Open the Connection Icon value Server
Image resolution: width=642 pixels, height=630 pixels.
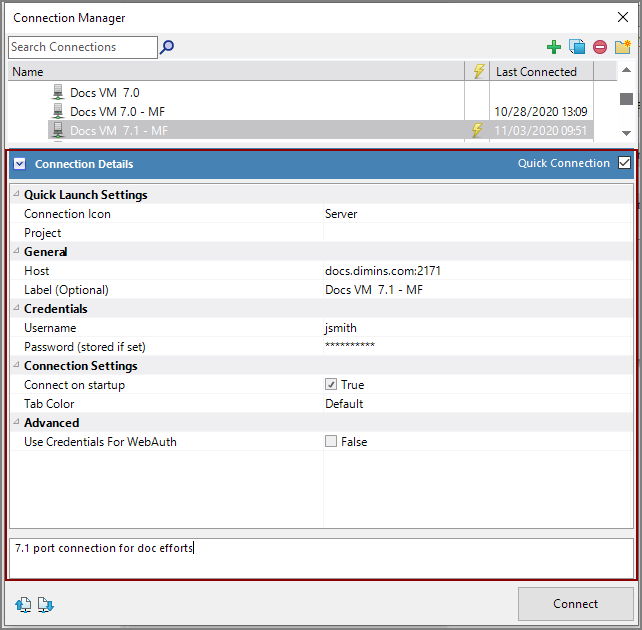click(477, 214)
